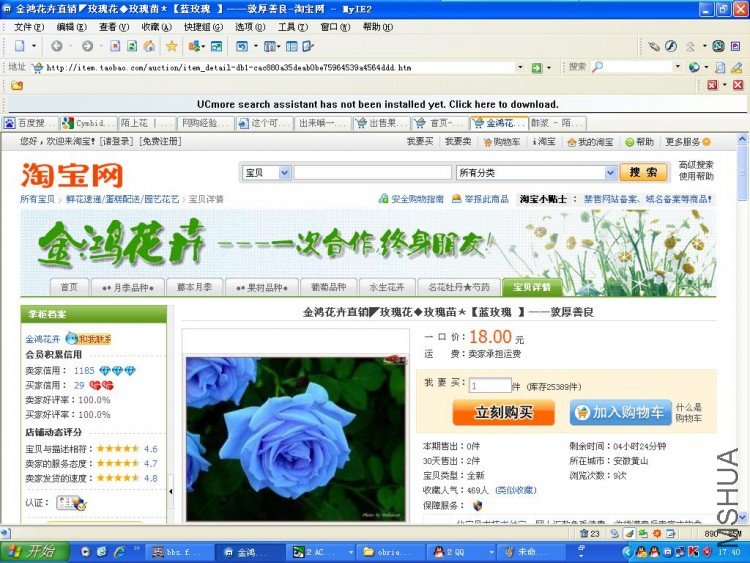
Task: Open the 收藏 menu in menu bar
Action: click(156, 27)
